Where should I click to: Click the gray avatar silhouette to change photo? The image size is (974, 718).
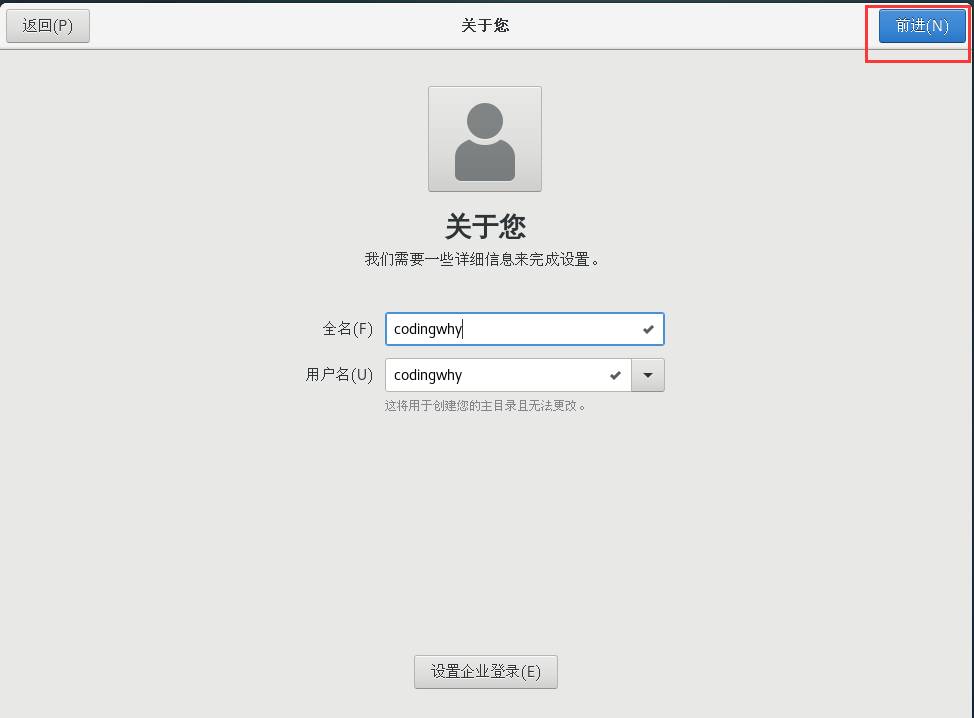tap(485, 138)
